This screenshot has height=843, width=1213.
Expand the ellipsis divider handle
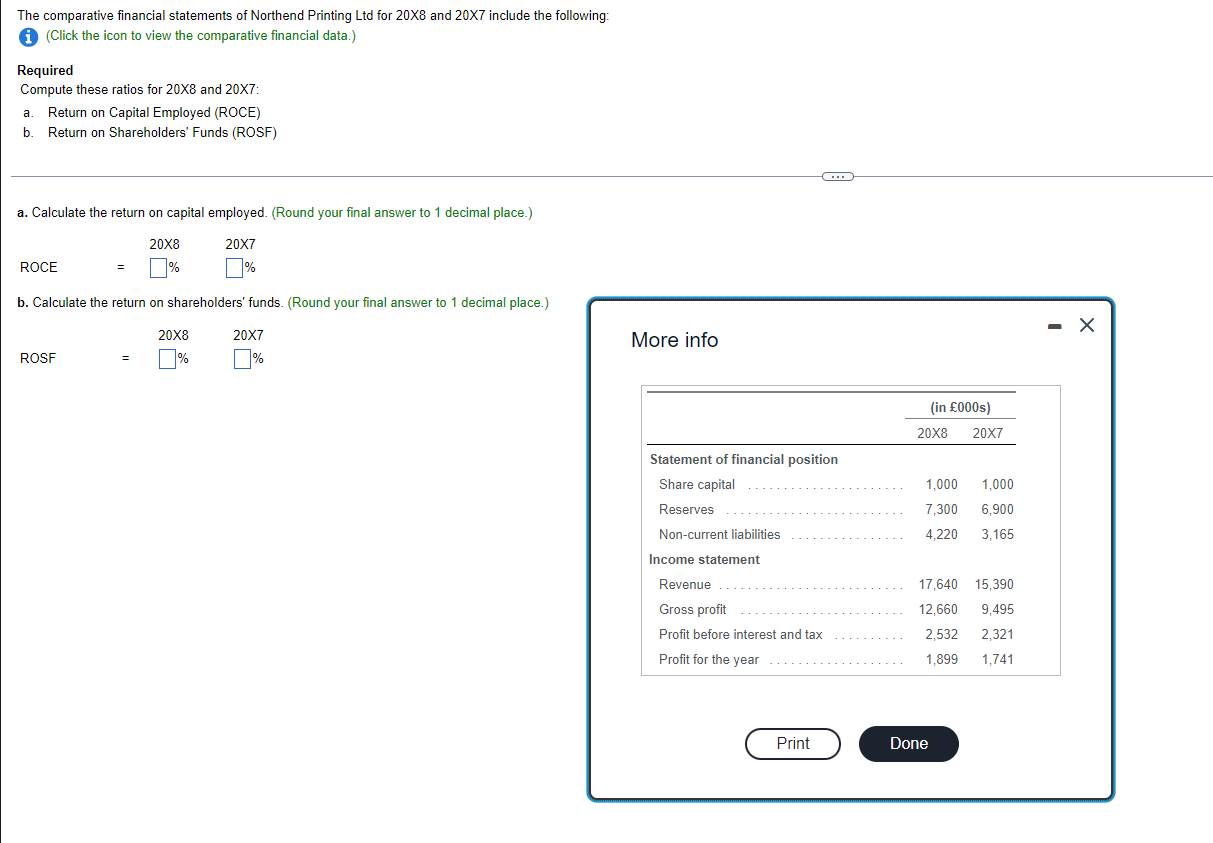836,177
